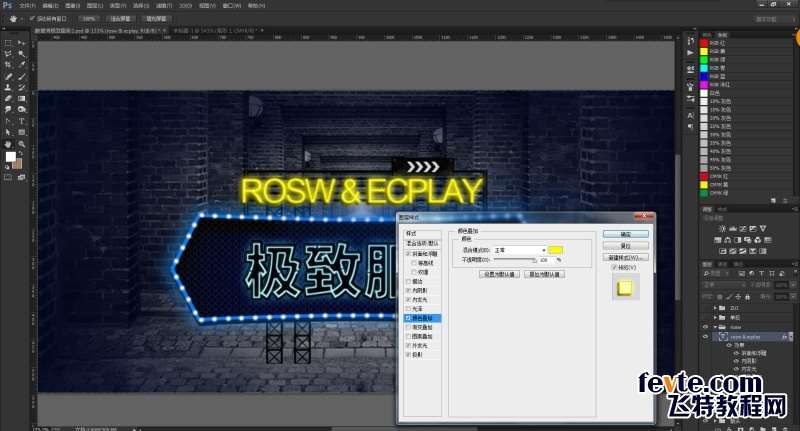Viewport: 800px width, 431px height.
Task: Collapse the open layer group above rosw & ecplay
Action: tap(715, 327)
